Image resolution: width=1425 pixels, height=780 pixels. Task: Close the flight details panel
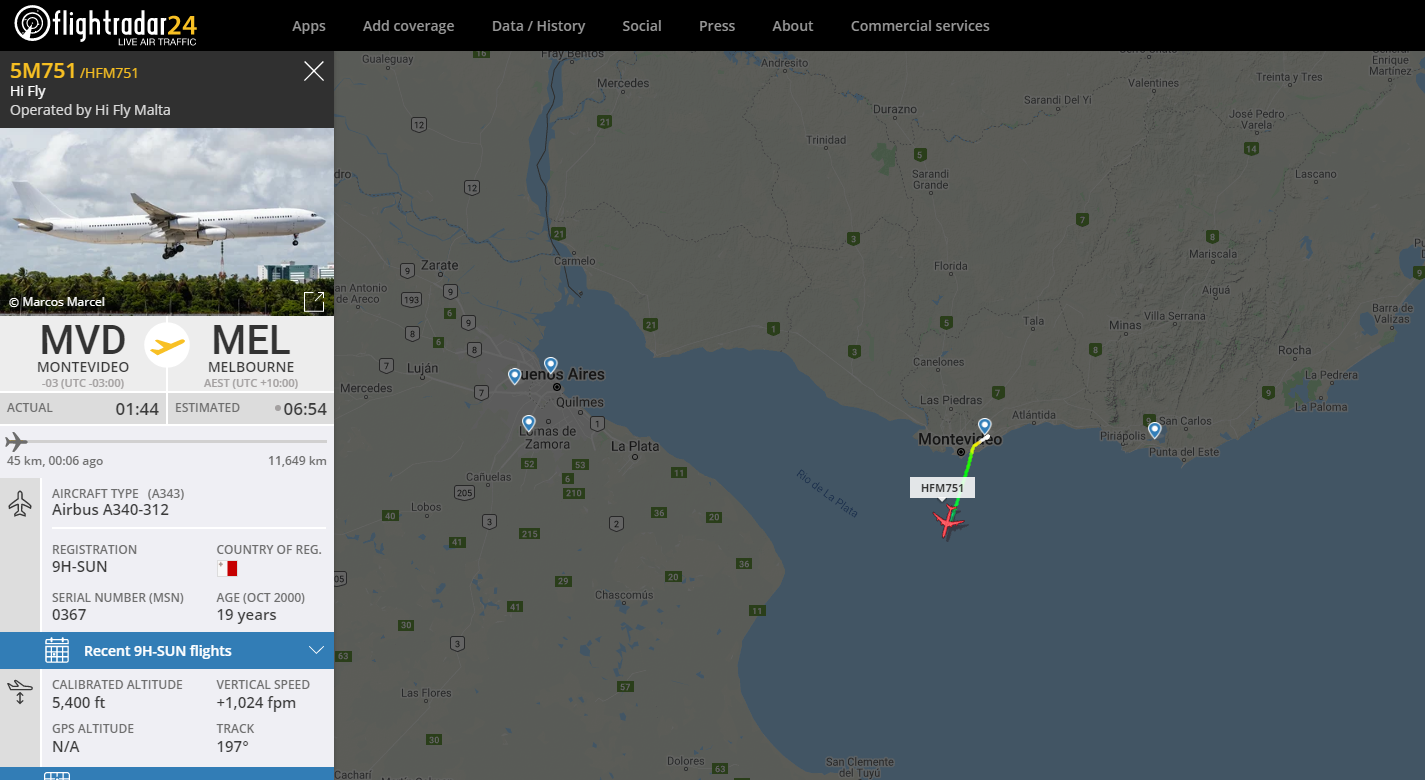(x=314, y=70)
